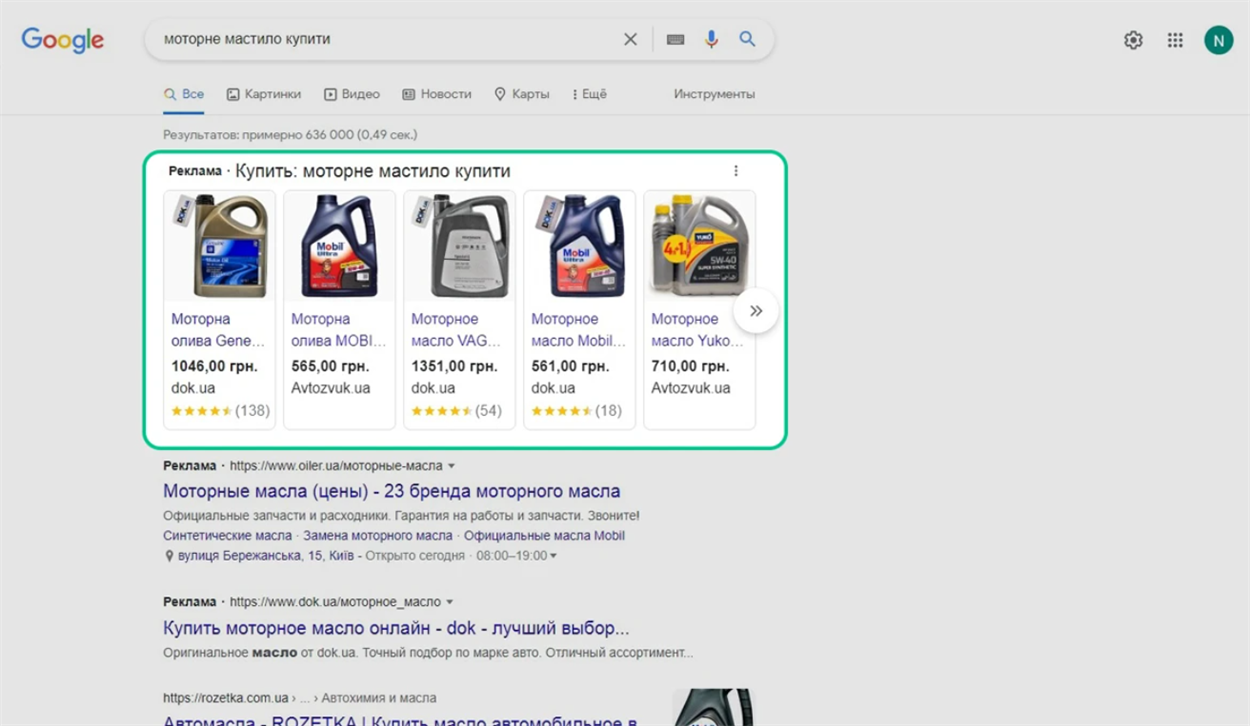The height and width of the screenshot is (726, 1250).
Task: Expand the dropdown arrow next to the oiler.ua ad URL
Action: [x=451, y=467]
